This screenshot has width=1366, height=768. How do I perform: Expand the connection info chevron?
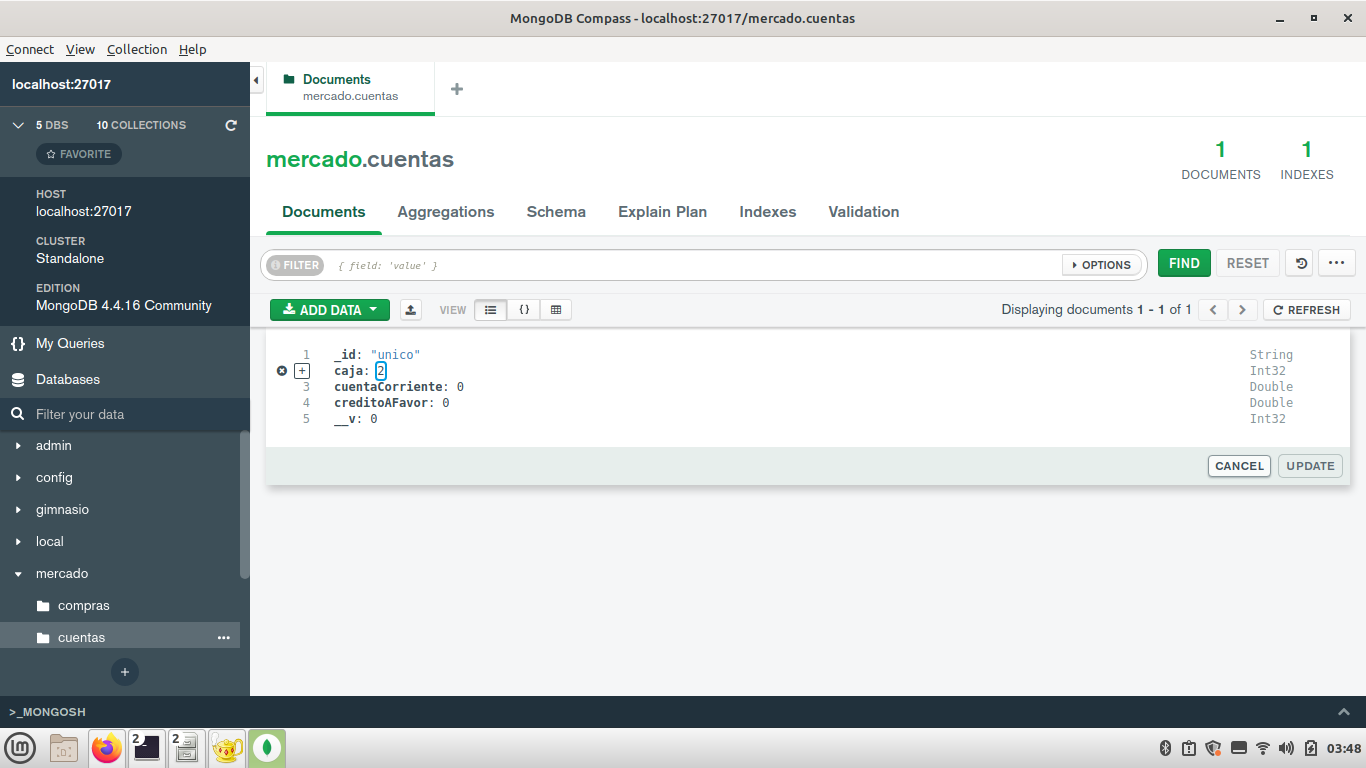(x=18, y=125)
